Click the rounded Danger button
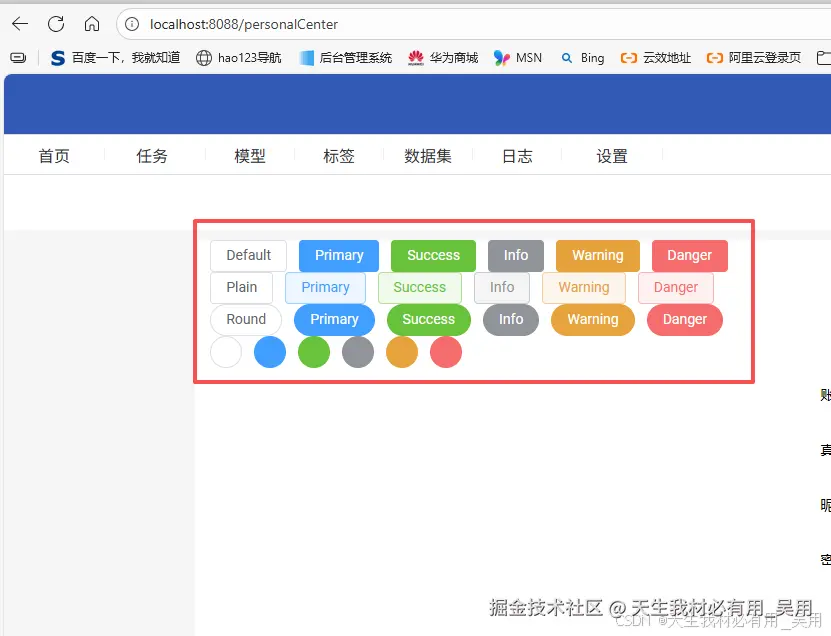Viewport: 831px width, 636px height. coord(684,319)
